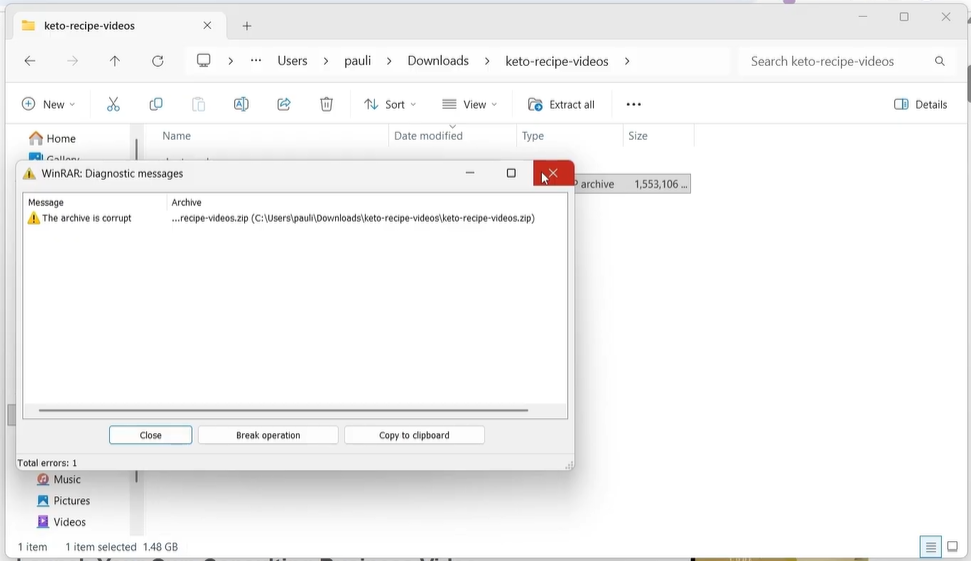Maximize the WinRAR diagnostic dialog
Viewport: 971px width, 561px height.
pos(511,173)
